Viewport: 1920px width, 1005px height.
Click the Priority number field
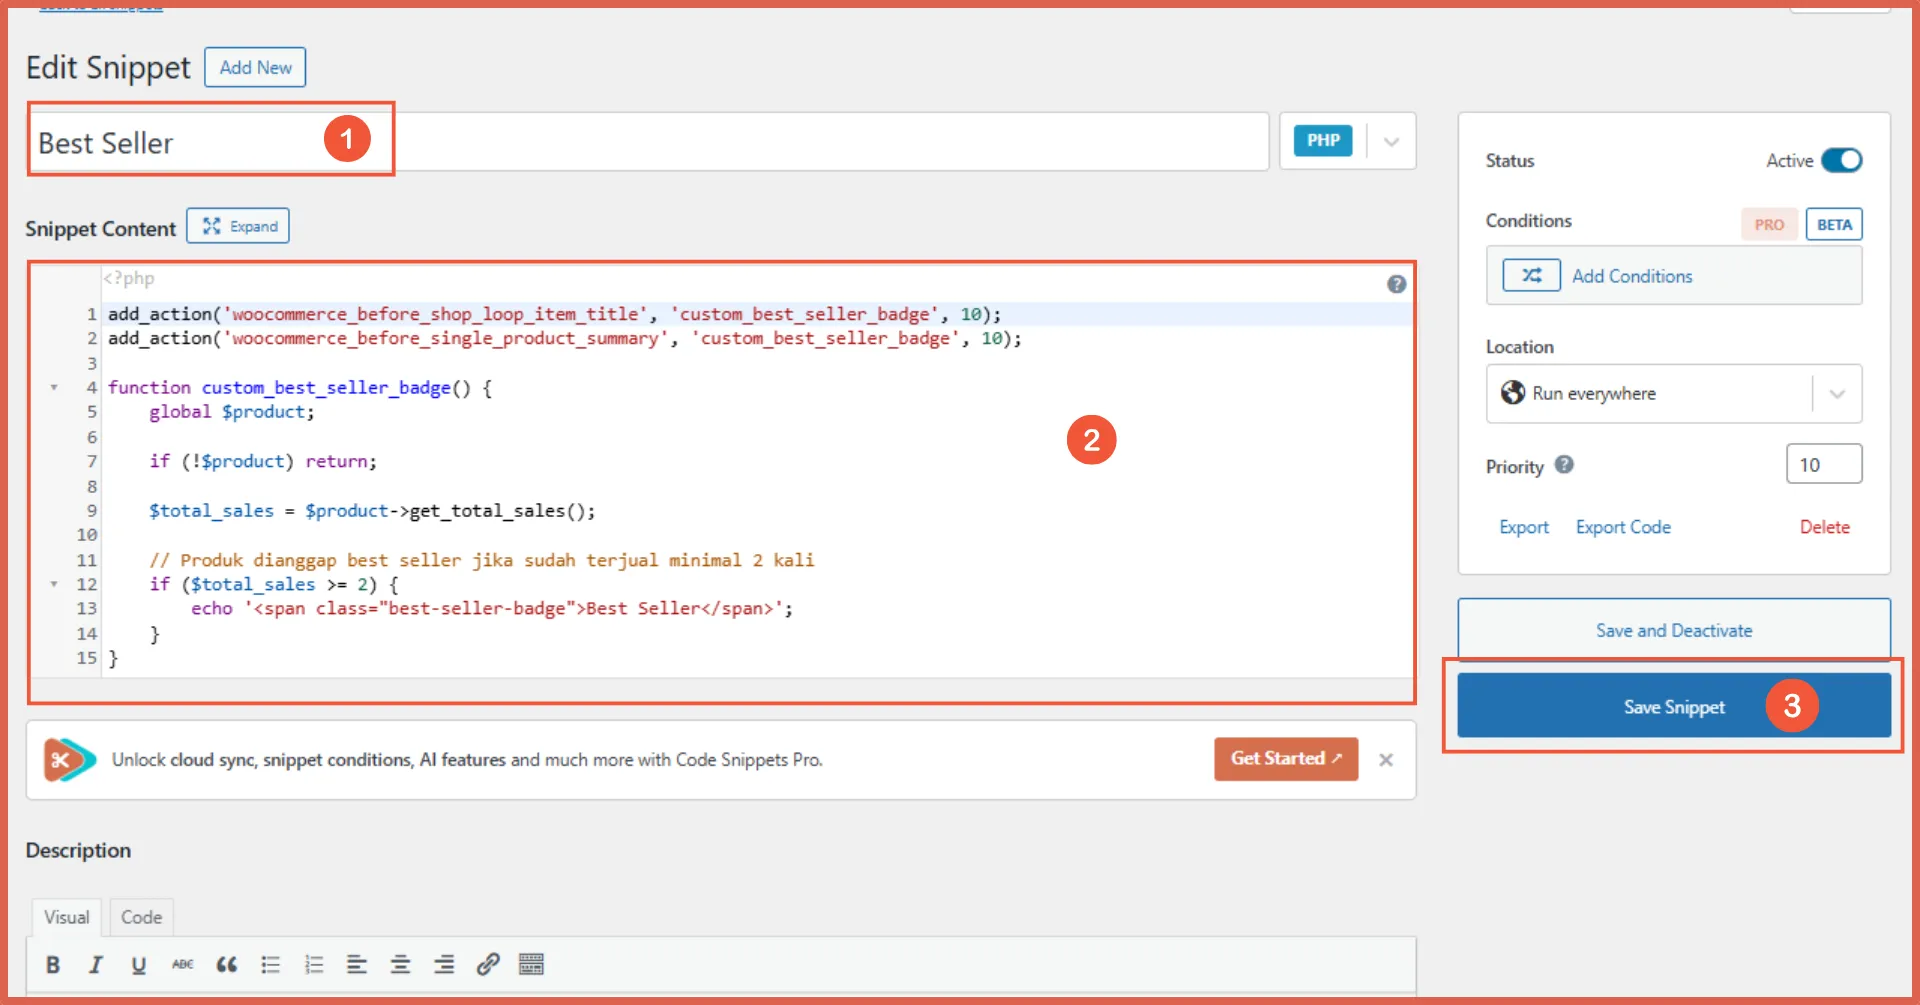(x=1823, y=465)
